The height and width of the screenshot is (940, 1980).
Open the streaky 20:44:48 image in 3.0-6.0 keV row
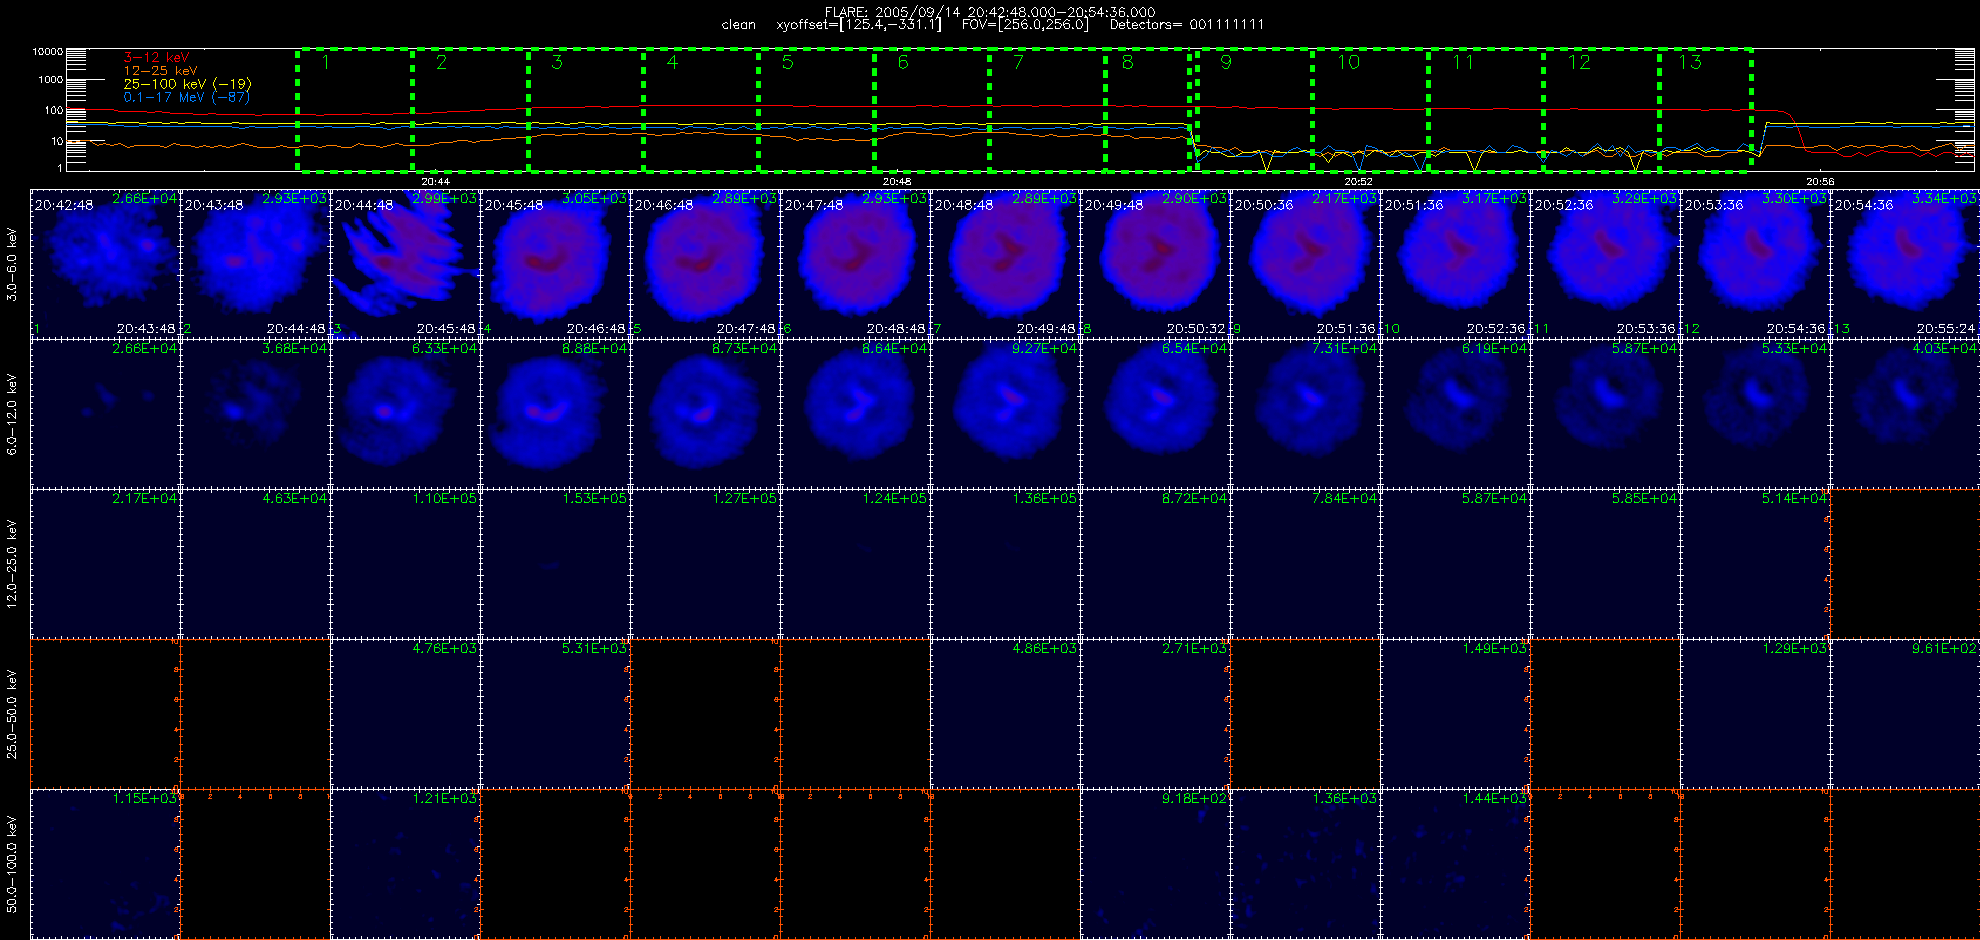406,264
